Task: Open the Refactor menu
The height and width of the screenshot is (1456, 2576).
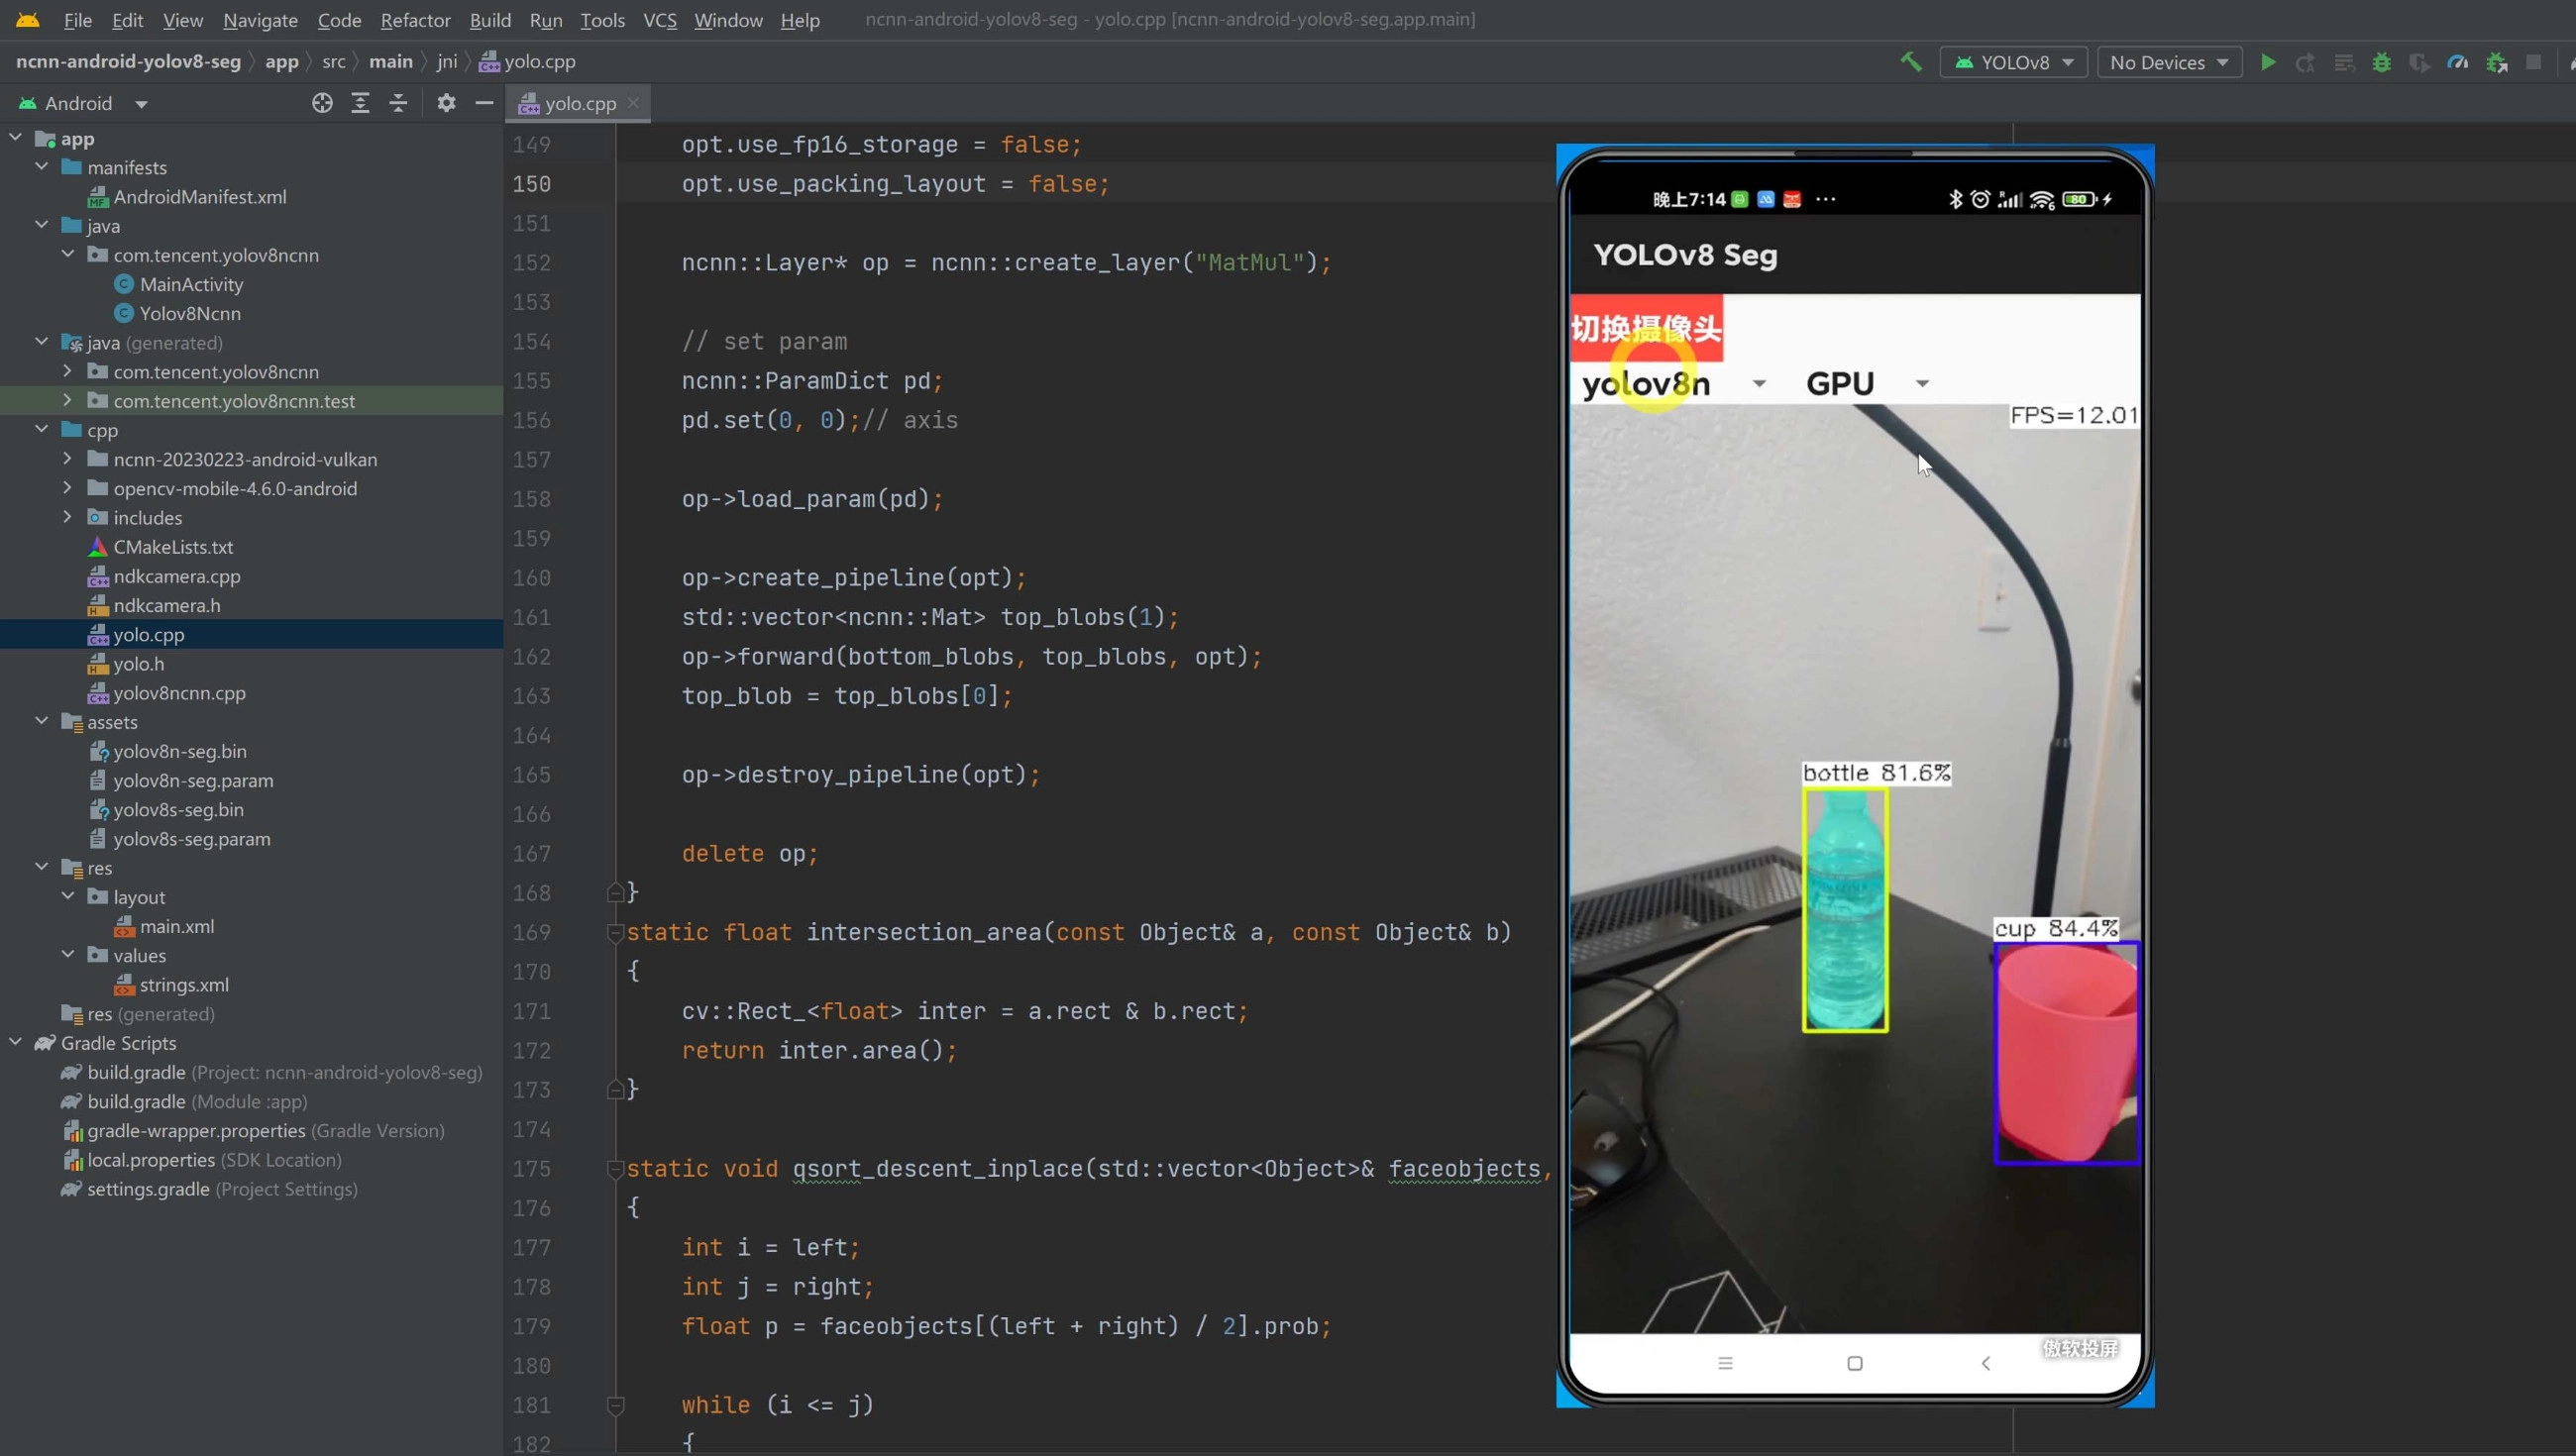Action: click(x=415, y=20)
